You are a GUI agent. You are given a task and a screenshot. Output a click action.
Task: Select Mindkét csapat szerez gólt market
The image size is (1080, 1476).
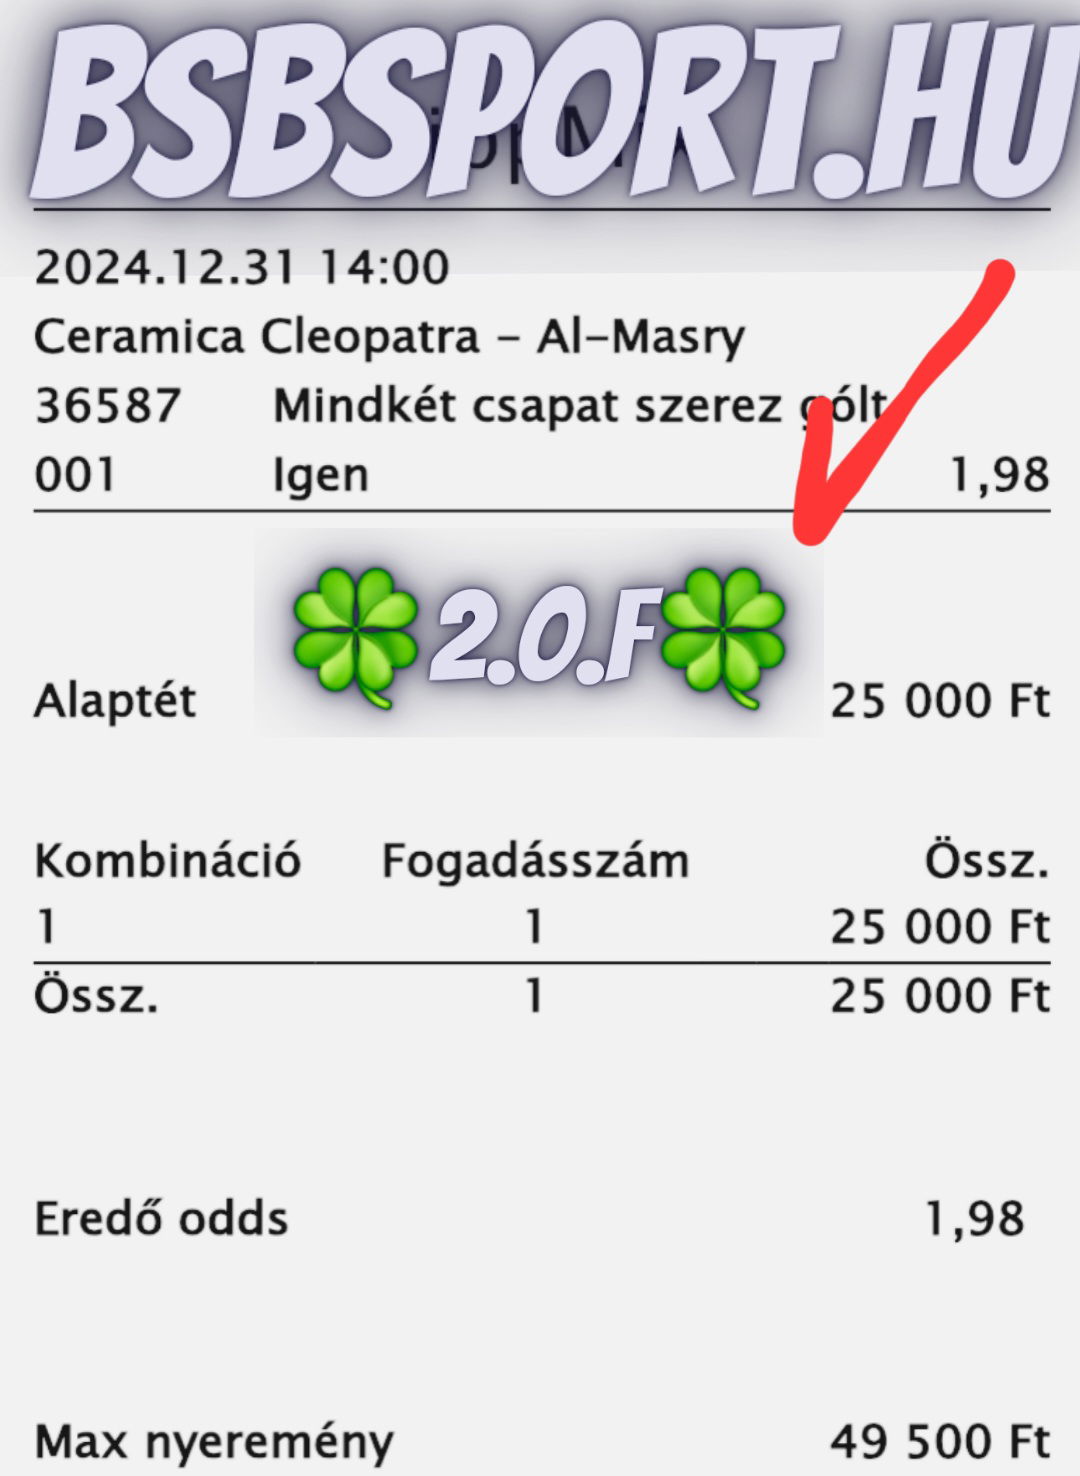click(579, 407)
